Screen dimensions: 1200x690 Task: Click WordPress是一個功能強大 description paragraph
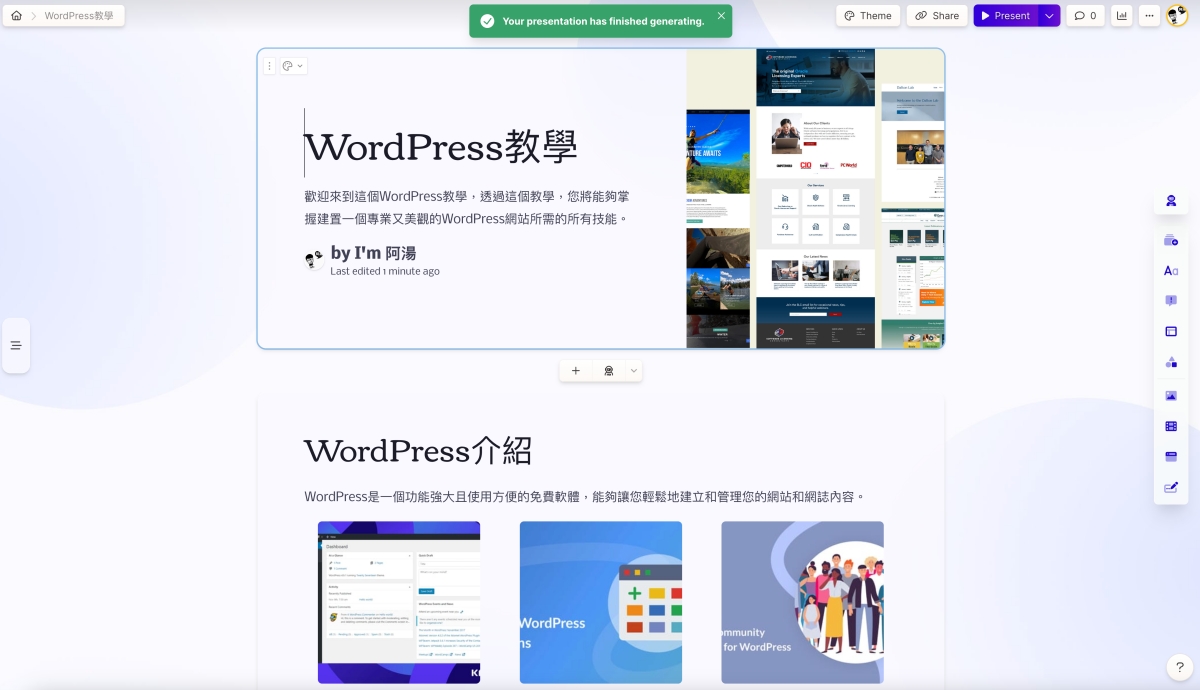[x=584, y=497]
